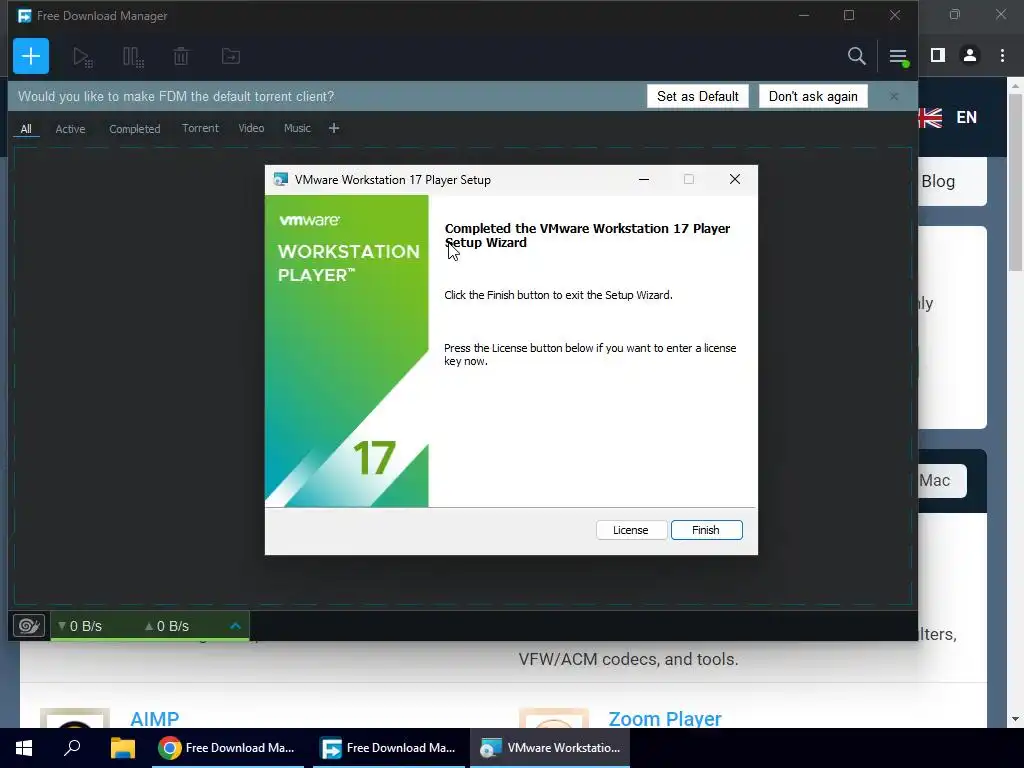This screenshot has height=768, width=1024.
Task: Open the Windows Start menu
Action: click(24, 748)
